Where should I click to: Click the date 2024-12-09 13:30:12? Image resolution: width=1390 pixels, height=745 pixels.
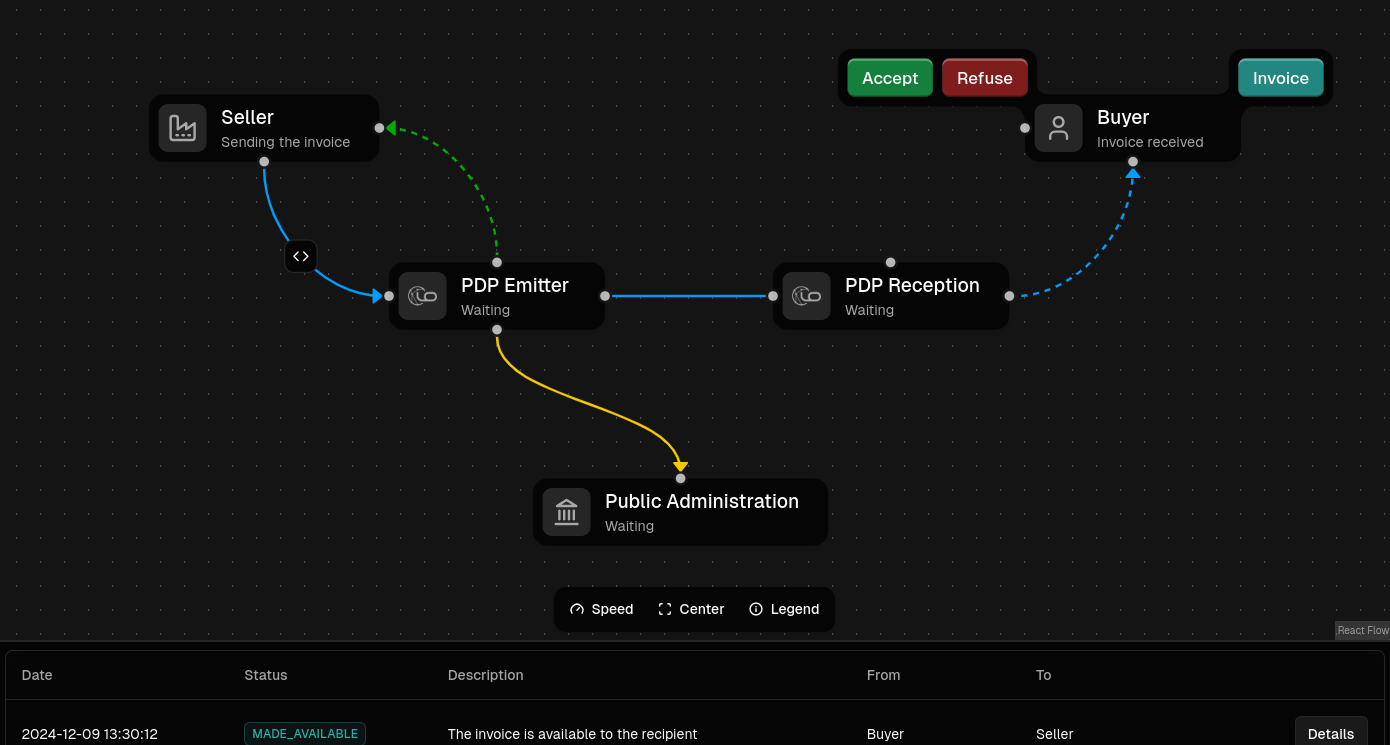point(90,734)
